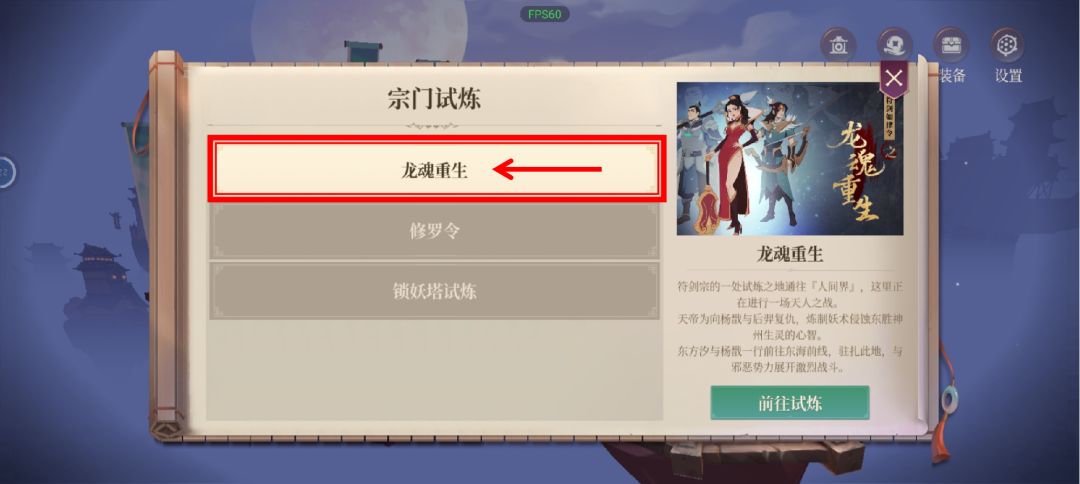Click the jade ring ornament on scroll's right edge
The width and height of the screenshot is (1080, 484).
[951, 398]
